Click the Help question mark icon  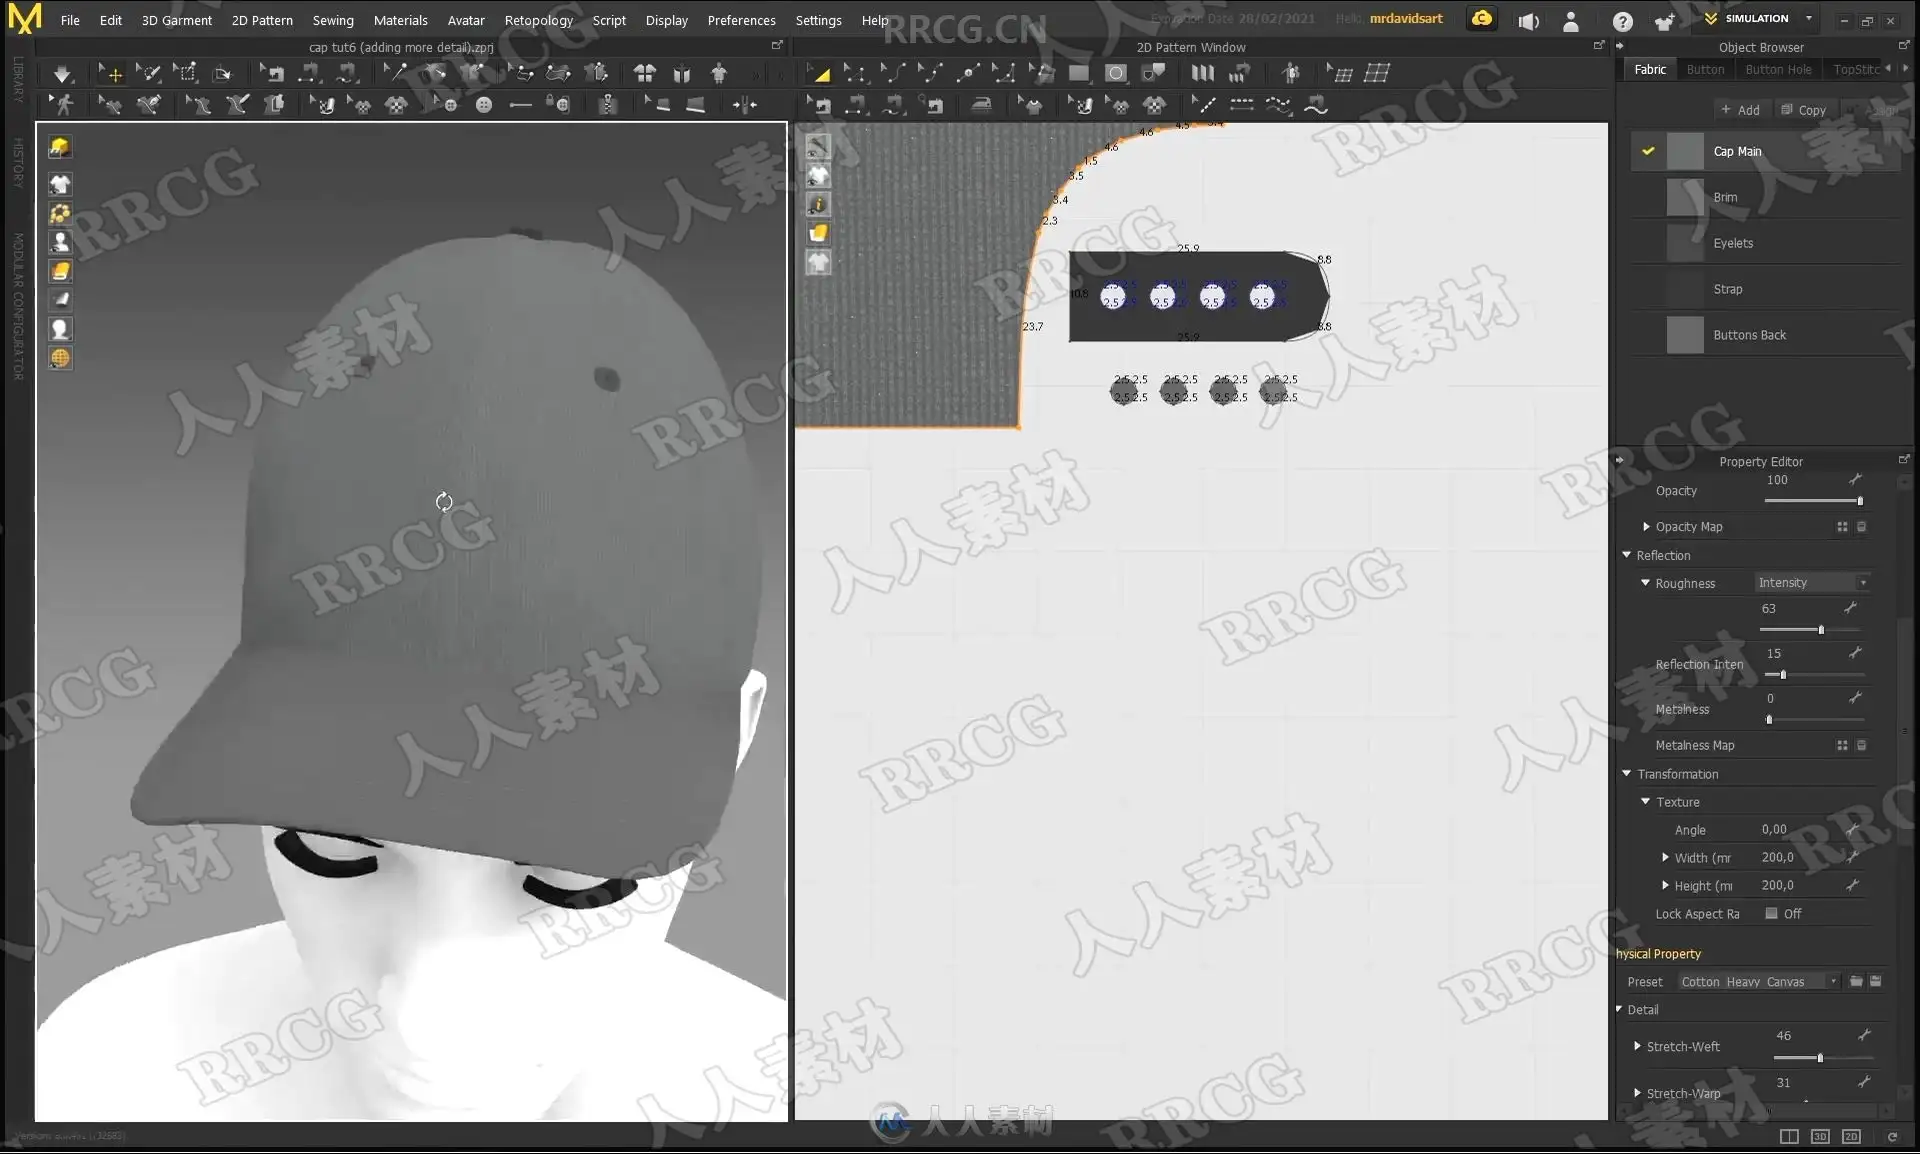coord(1622,20)
